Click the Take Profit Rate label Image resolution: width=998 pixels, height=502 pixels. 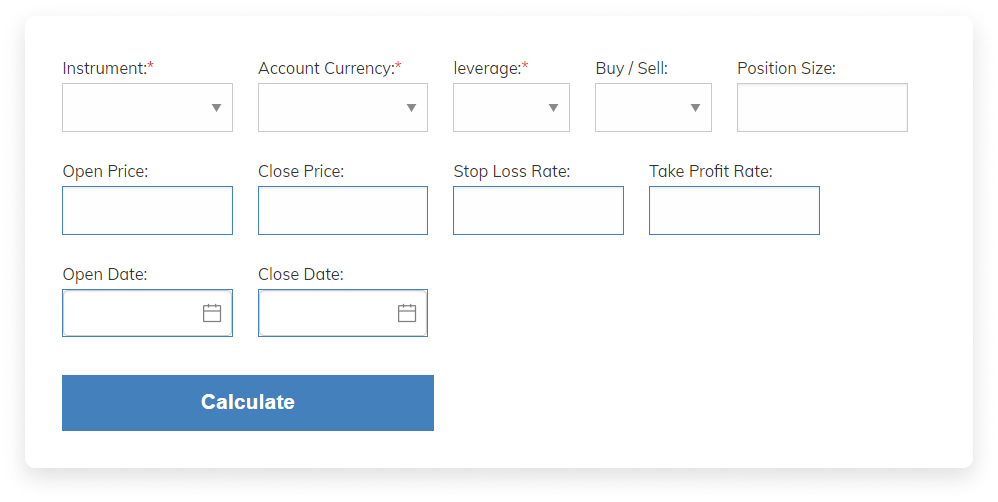tap(711, 171)
